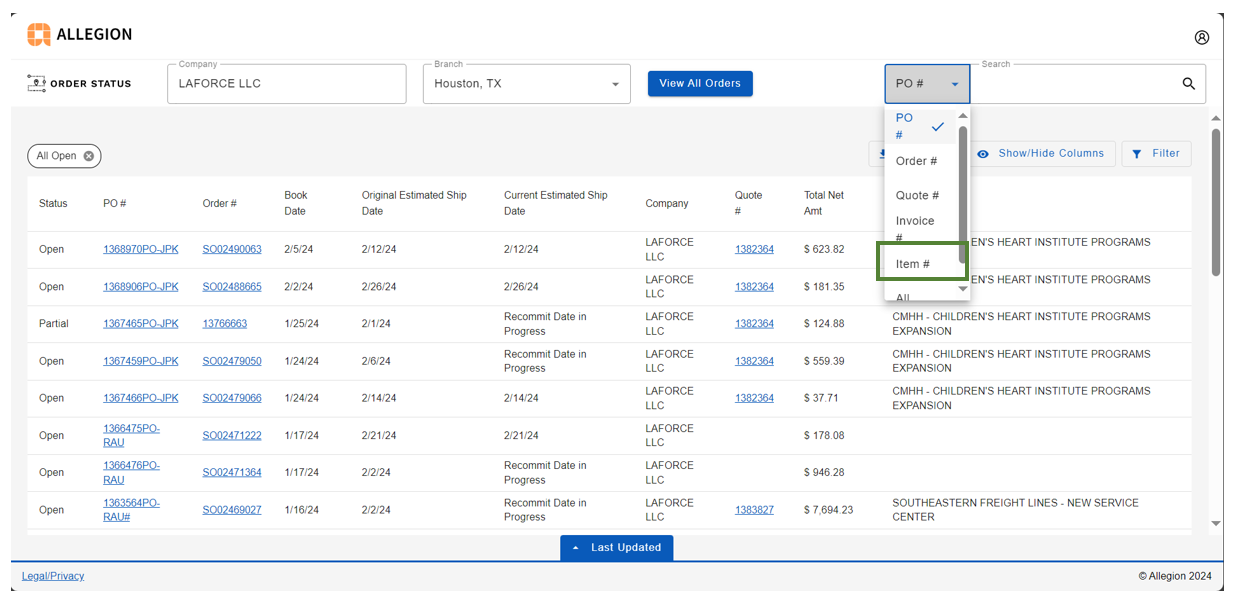Click the SOUTHEASTERN FREIGHT LINES project cell

click(x=1015, y=510)
